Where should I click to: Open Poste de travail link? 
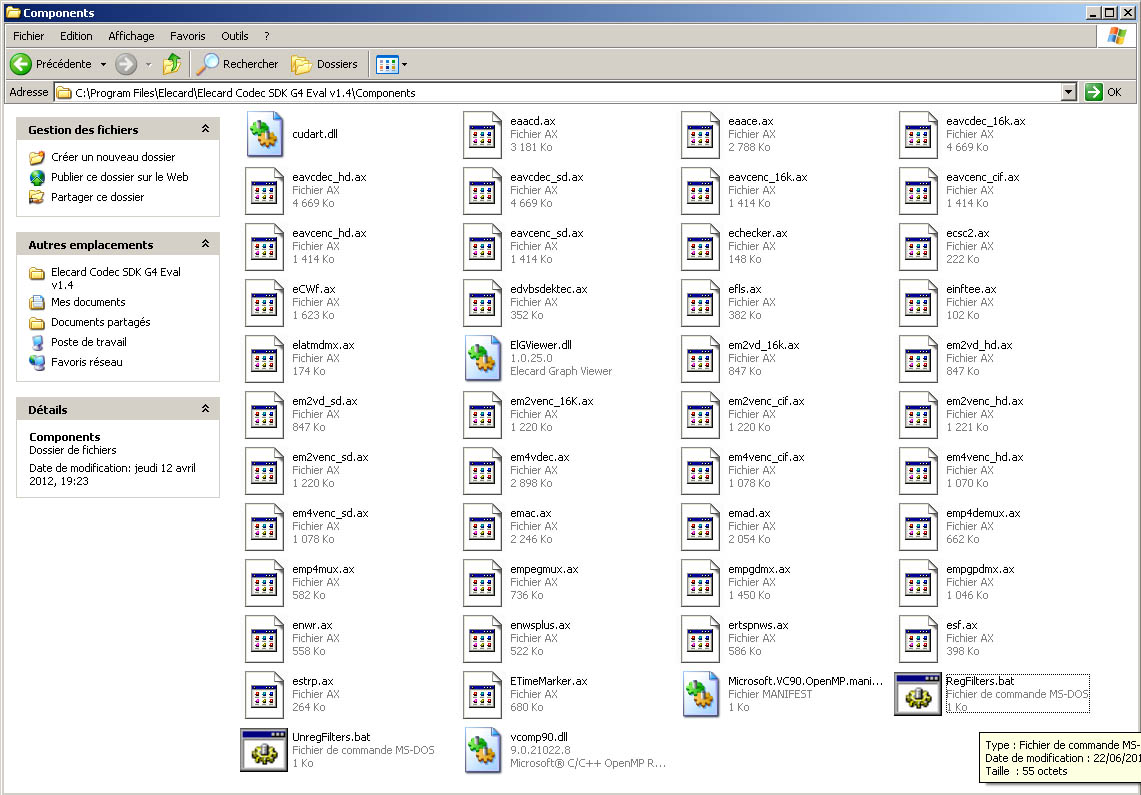(89, 342)
